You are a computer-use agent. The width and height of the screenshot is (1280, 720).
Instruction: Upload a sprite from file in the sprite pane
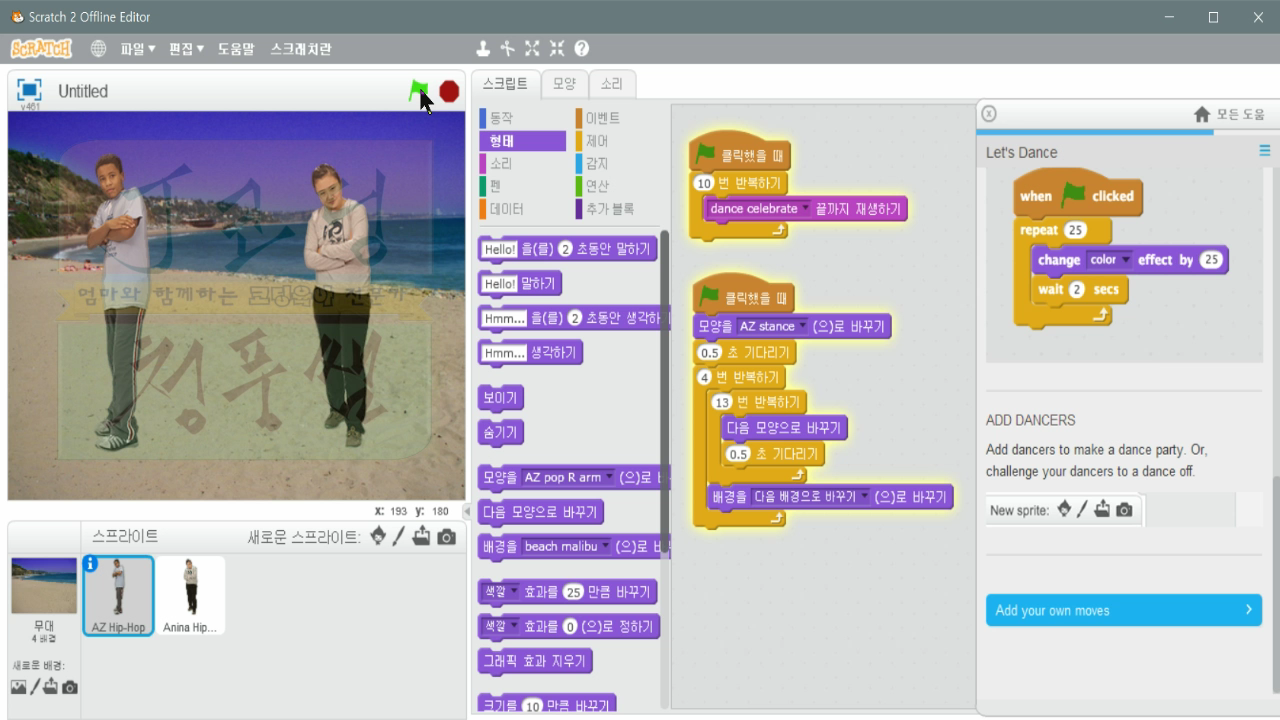(421, 537)
